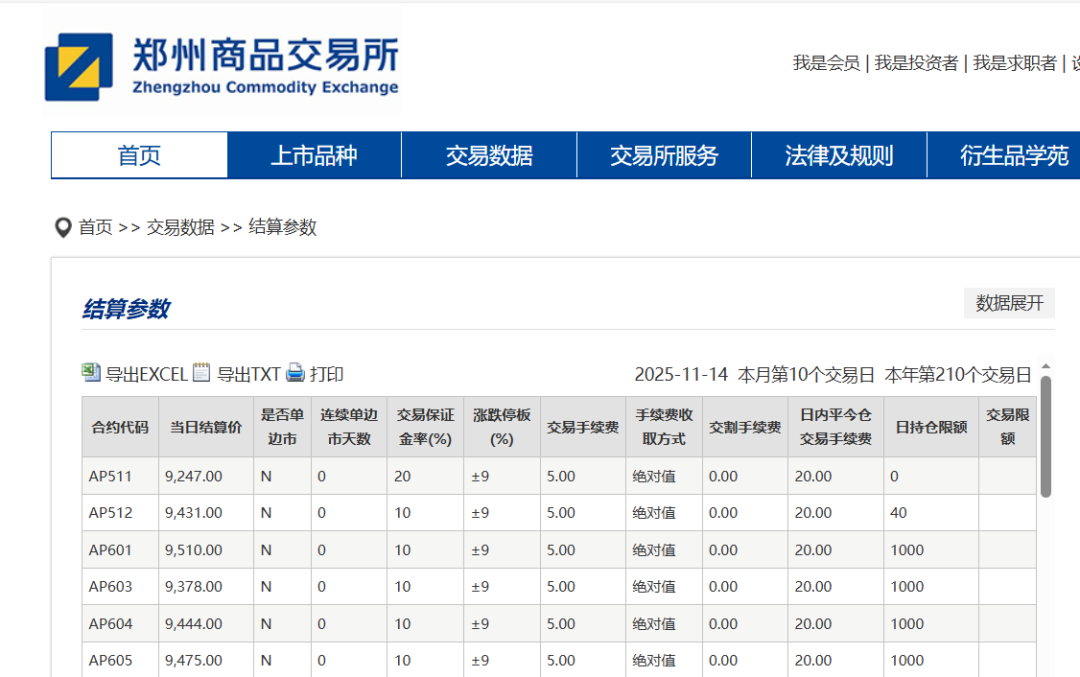Click the Excel export icon
Image resolution: width=1080 pixels, height=677 pixels.
[x=91, y=373]
